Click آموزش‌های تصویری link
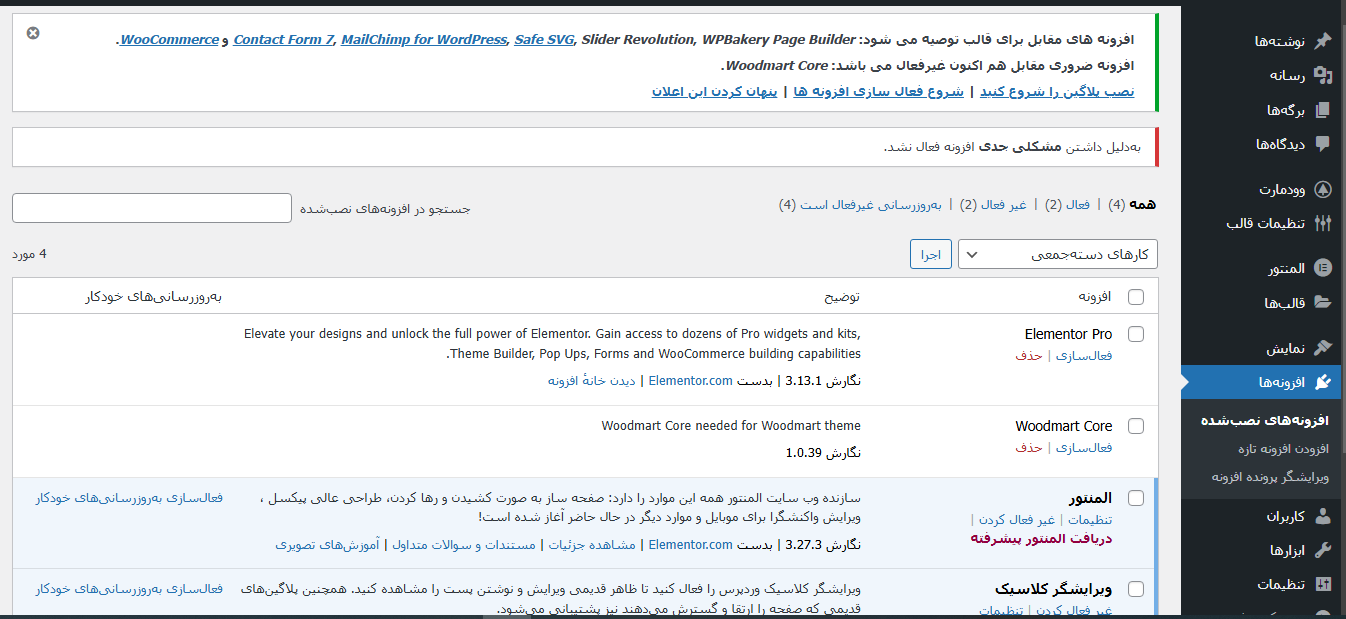Screen dimensions: 1346x619 [327, 544]
